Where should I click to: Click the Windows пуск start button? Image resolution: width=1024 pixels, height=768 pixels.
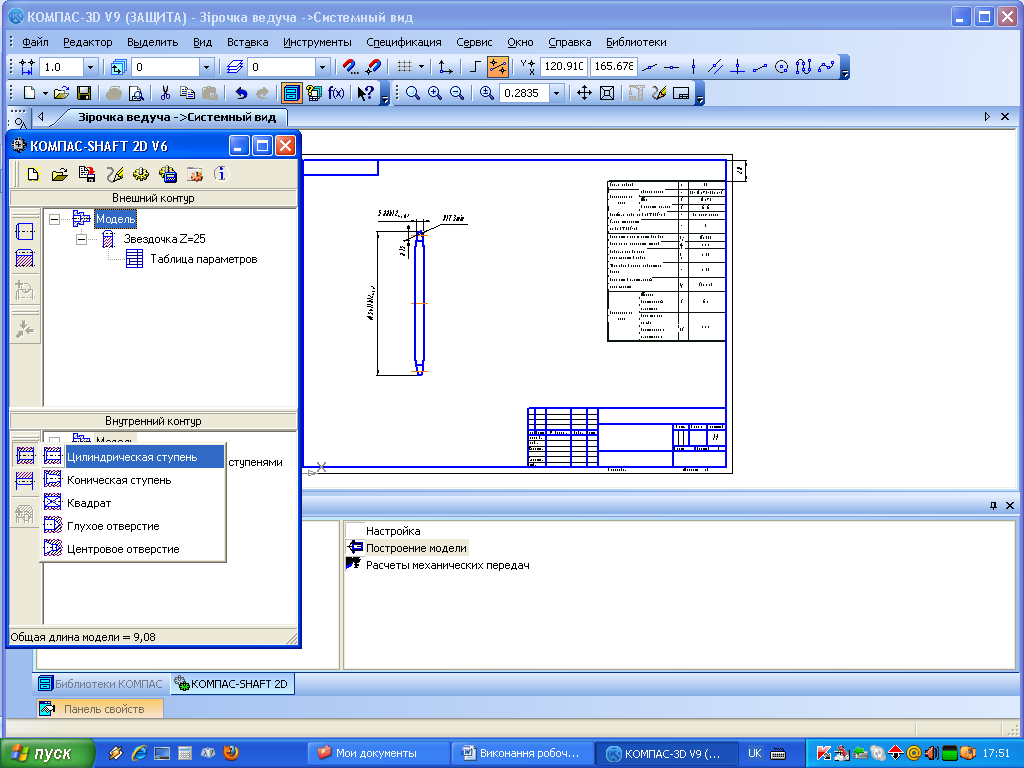coord(47,753)
